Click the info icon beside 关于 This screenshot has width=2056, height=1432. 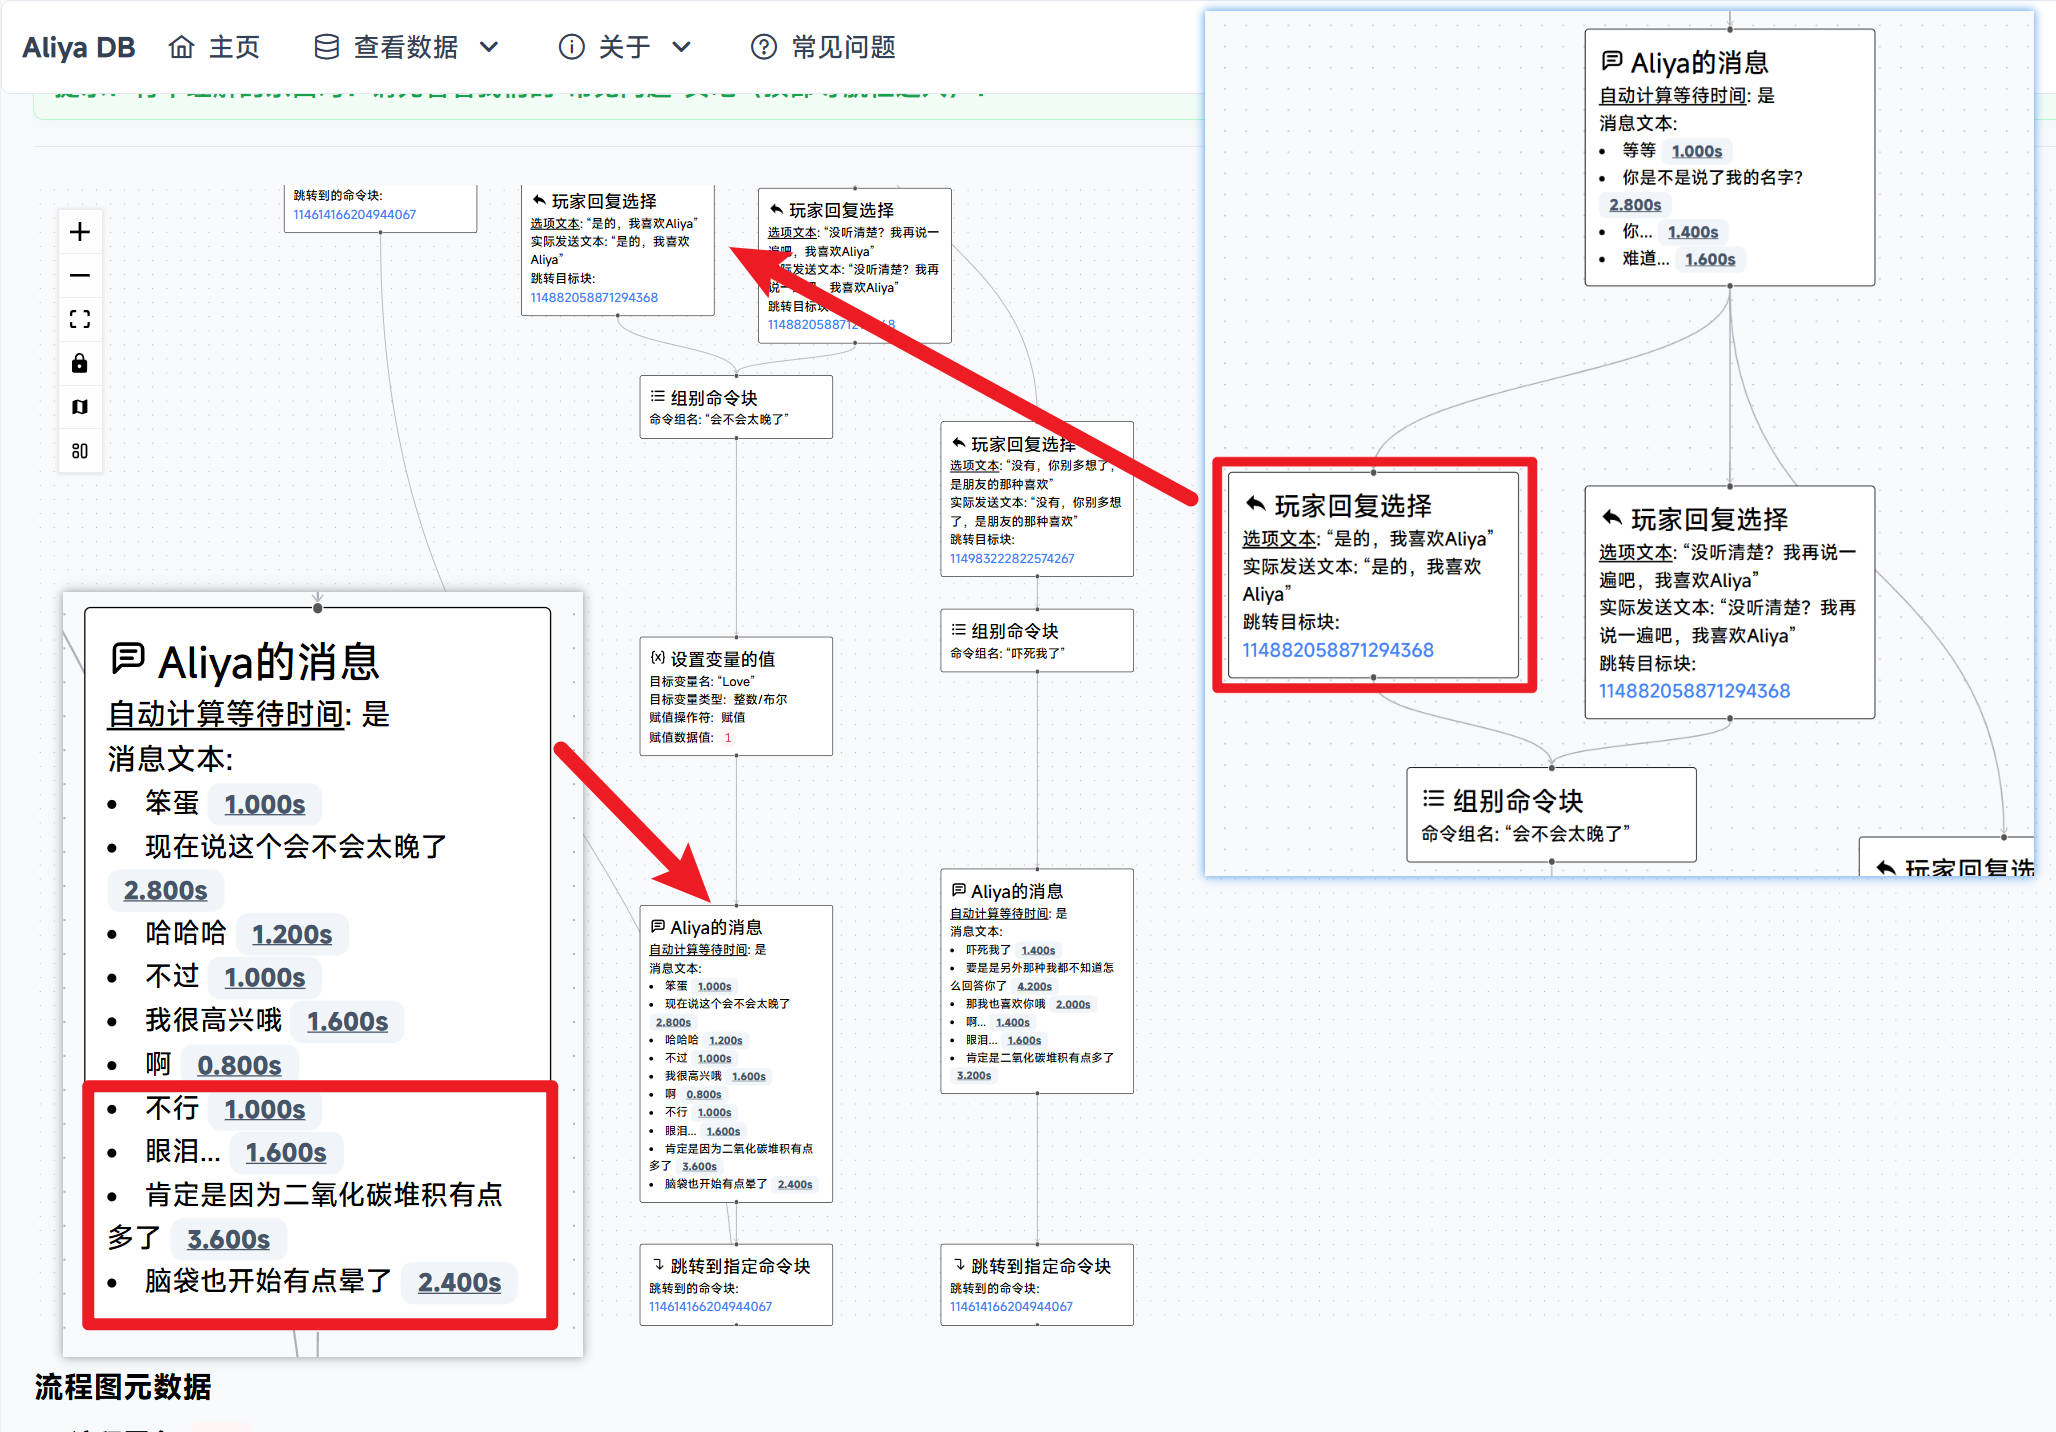(571, 47)
